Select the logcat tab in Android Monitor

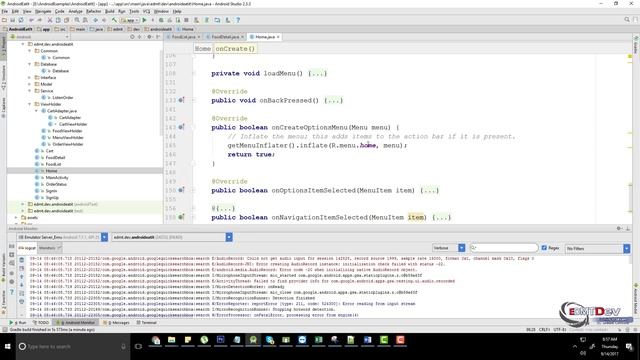(x=27, y=248)
